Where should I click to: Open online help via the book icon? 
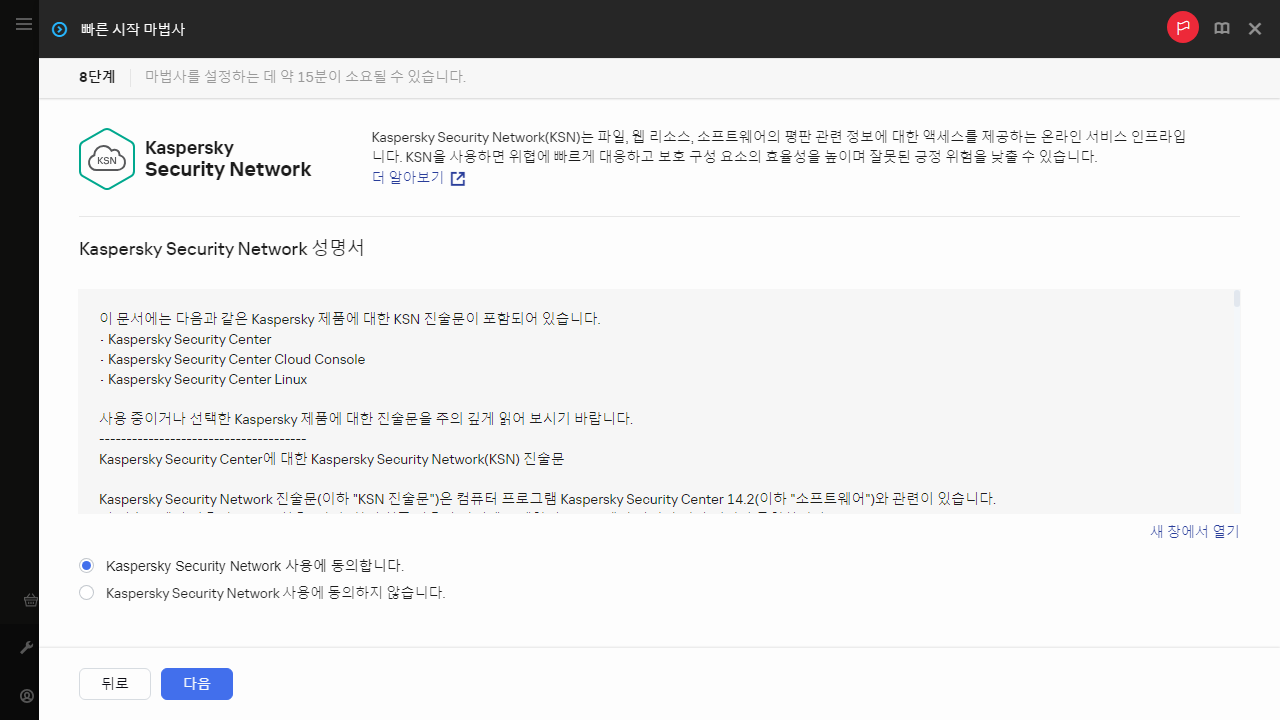[x=1221, y=28]
